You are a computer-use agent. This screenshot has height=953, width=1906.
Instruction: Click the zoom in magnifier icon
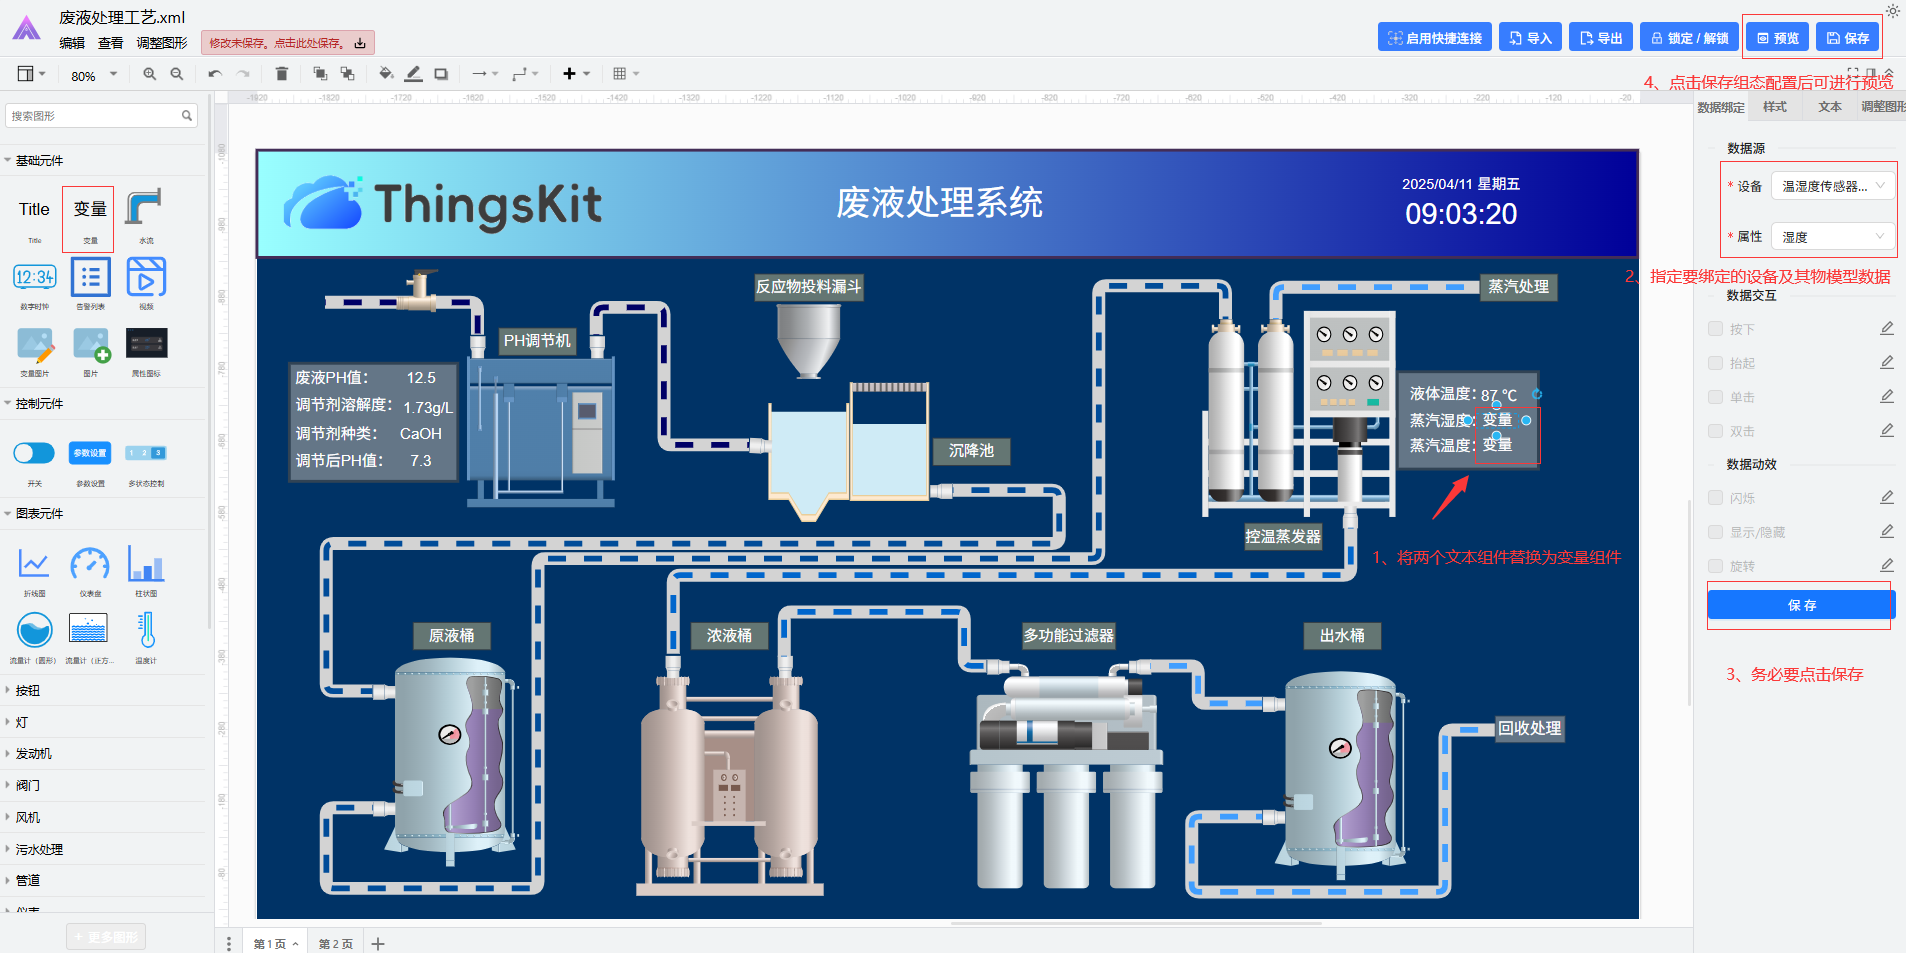150,74
